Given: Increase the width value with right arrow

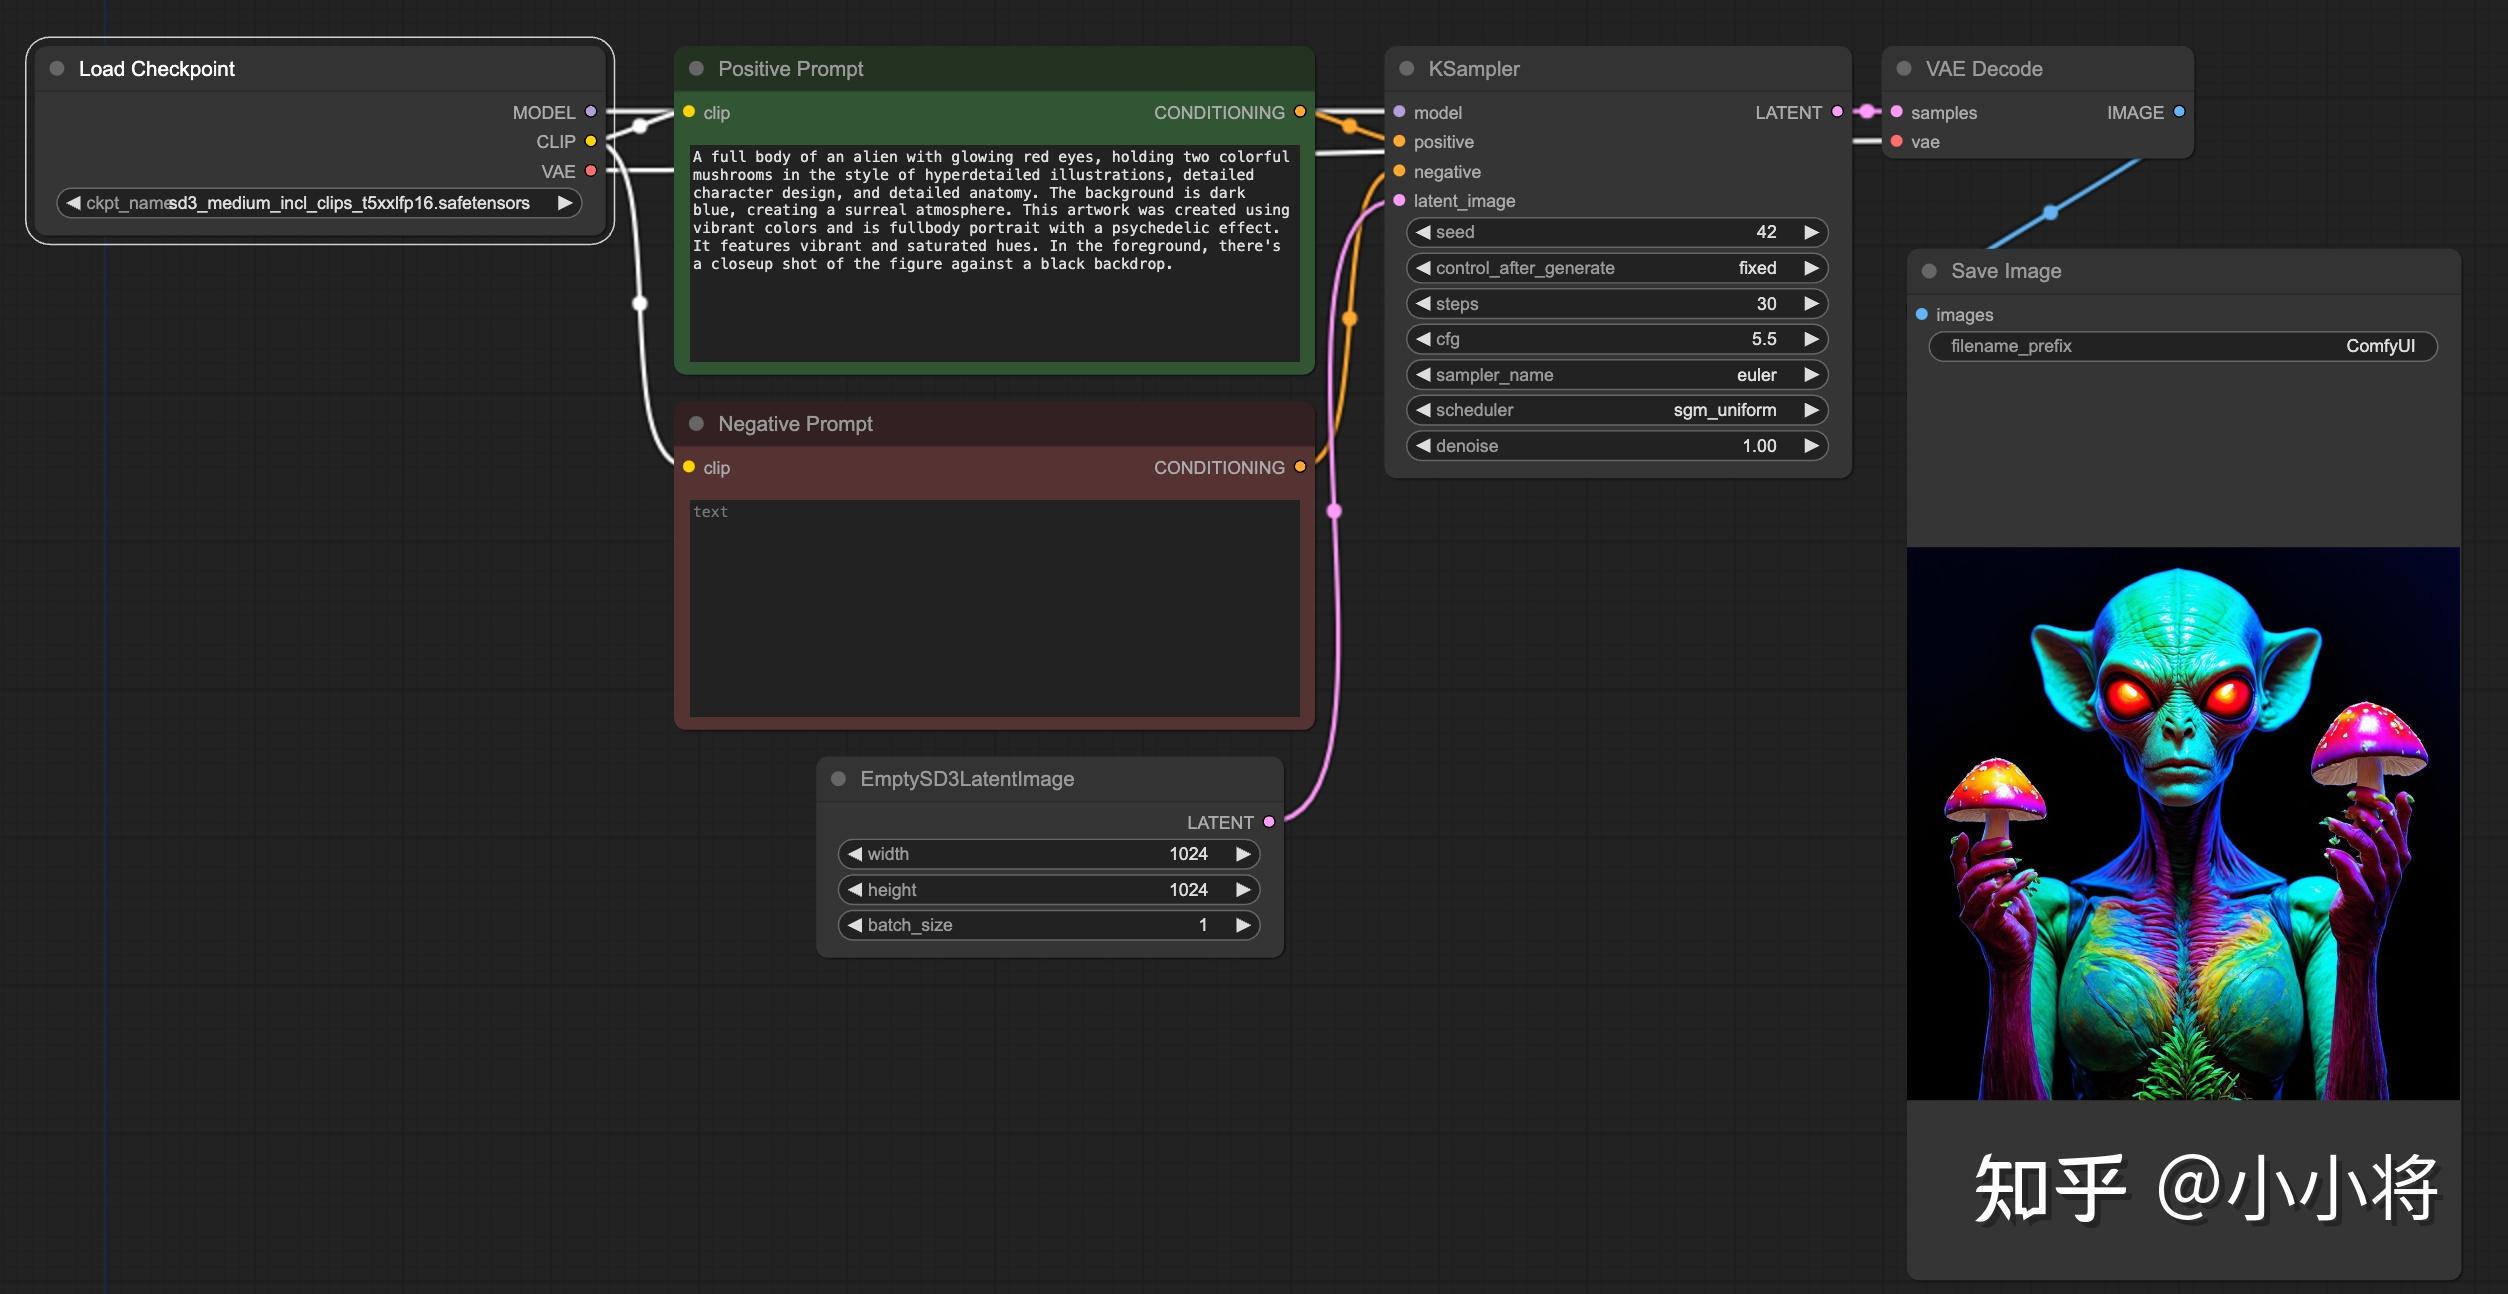Looking at the screenshot, I should coord(1243,854).
